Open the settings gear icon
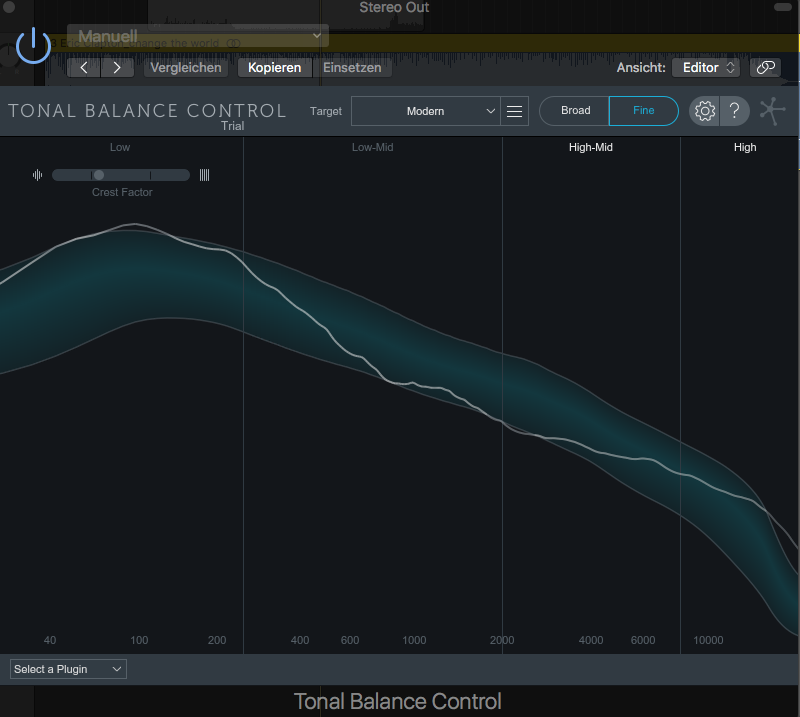 point(705,111)
